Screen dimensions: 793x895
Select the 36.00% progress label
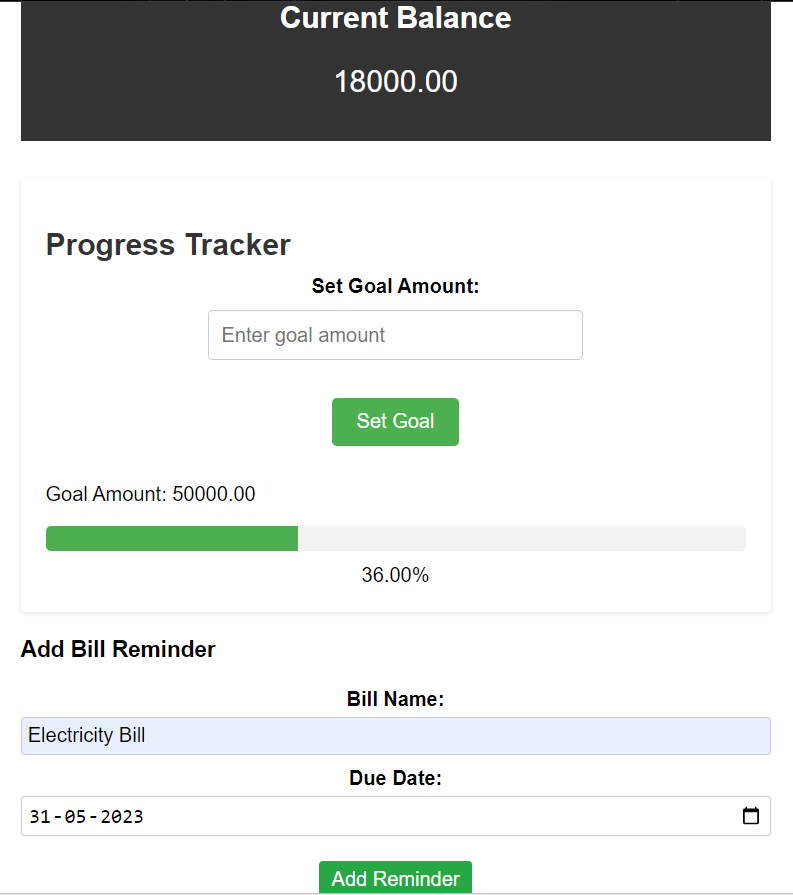(395, 575)
